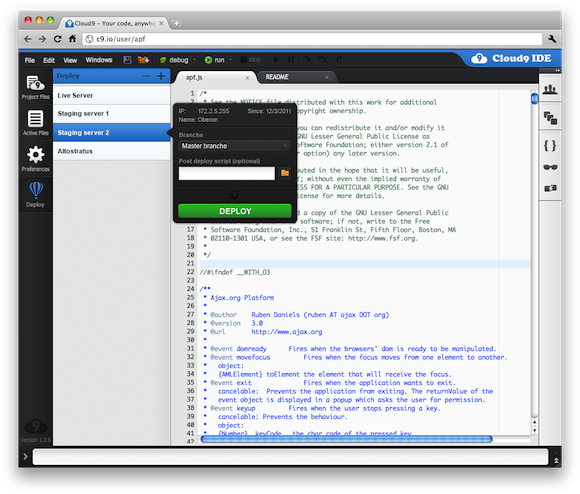Click the glasses icon in right panel
The height and width of the screenshot is (494, 580).
coord(550,167)
